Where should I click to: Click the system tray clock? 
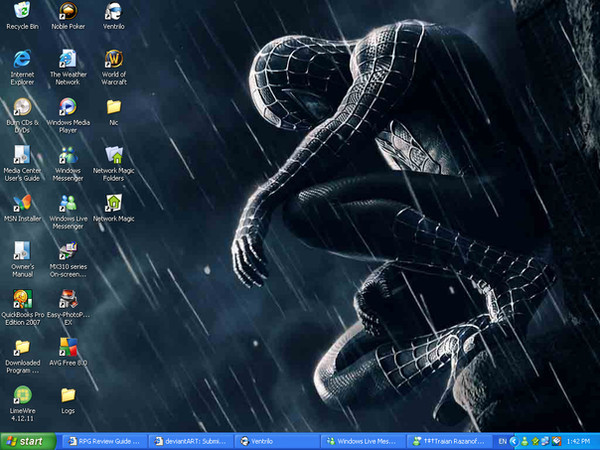tap(577, 441)
